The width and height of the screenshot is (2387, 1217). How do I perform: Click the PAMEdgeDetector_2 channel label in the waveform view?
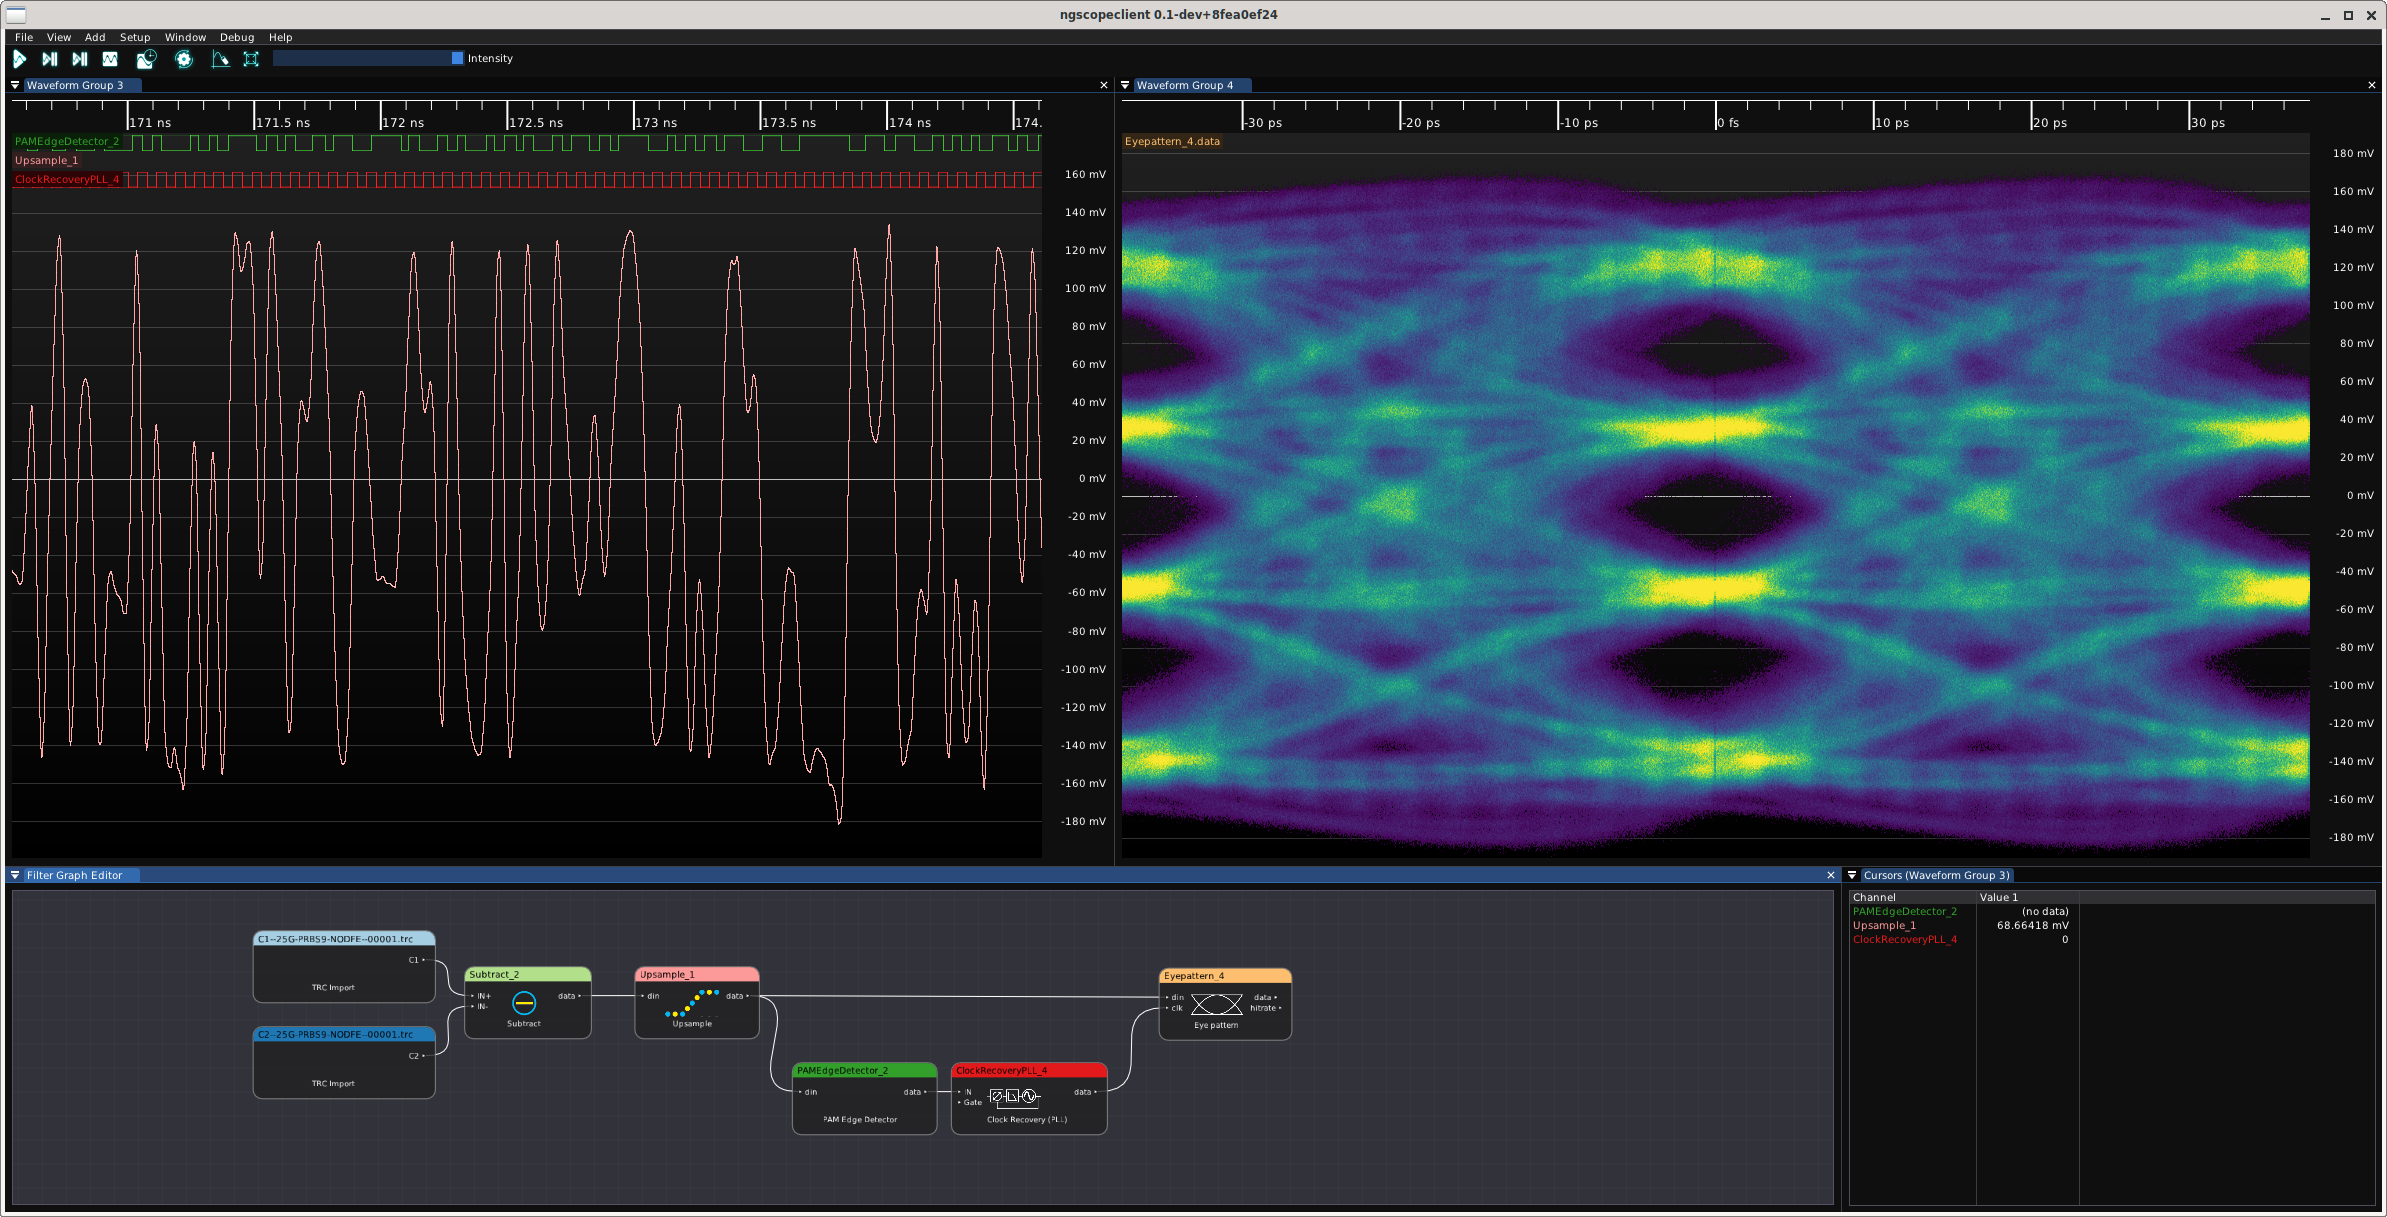(x=67, y=141)
